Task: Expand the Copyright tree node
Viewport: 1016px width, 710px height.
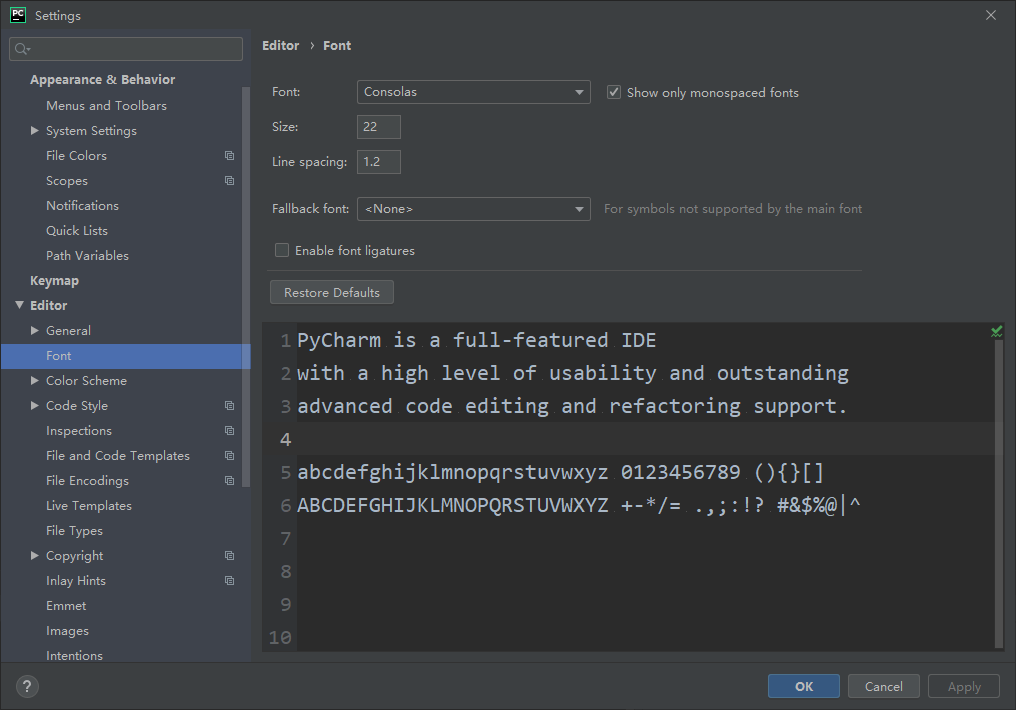Action: (35, 556)
